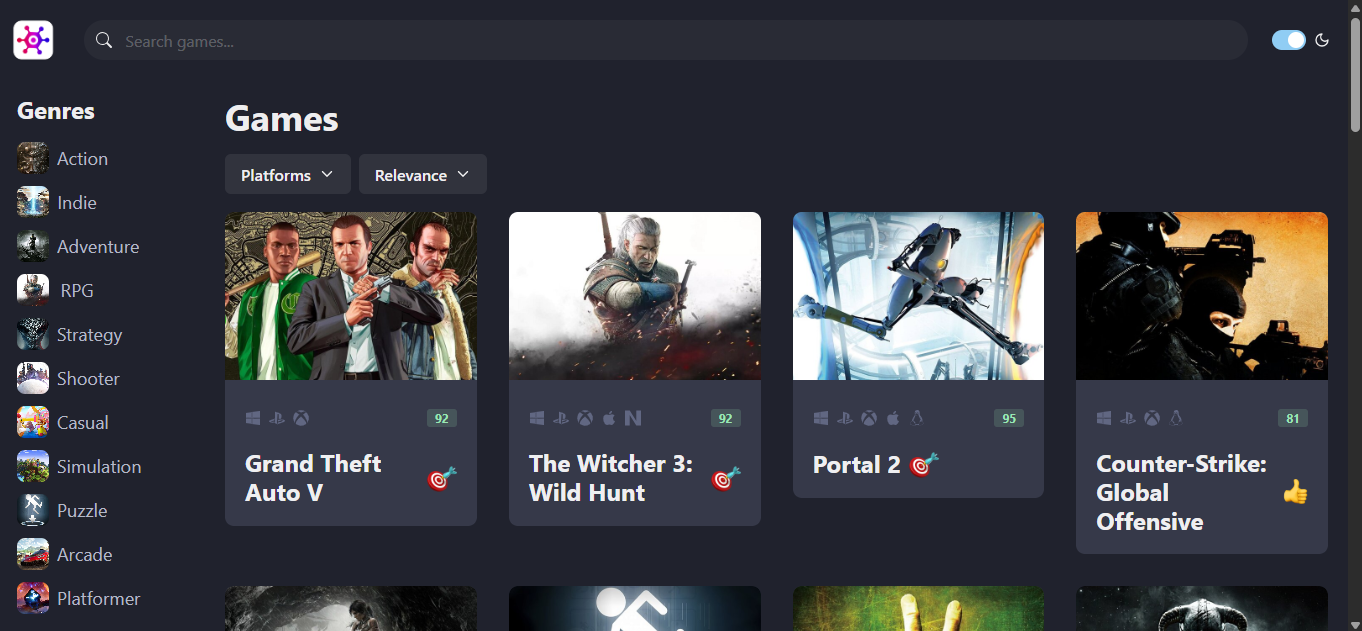Open the Grand Theft Auto V title
The height and width of the screenshot is (631, 1362).
click(x=313, y=478)
